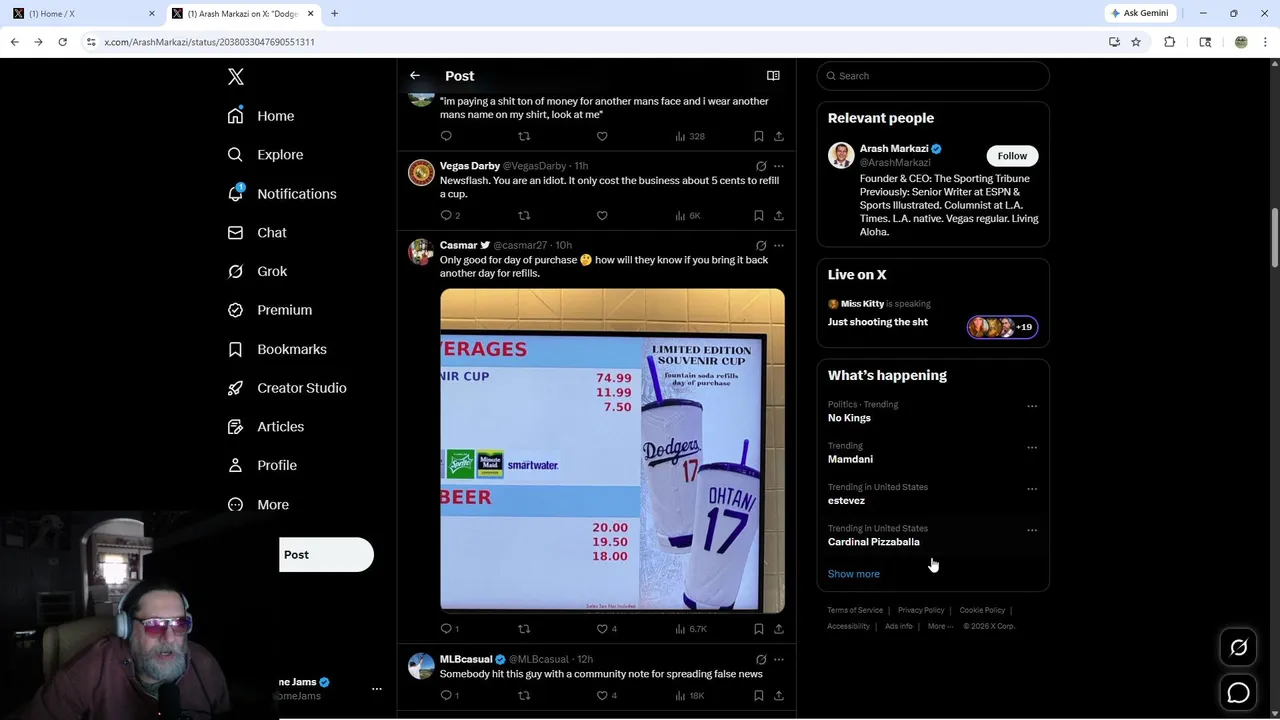Open Articles in sidebar
The image size is (1280, 720).
(266, 427)
